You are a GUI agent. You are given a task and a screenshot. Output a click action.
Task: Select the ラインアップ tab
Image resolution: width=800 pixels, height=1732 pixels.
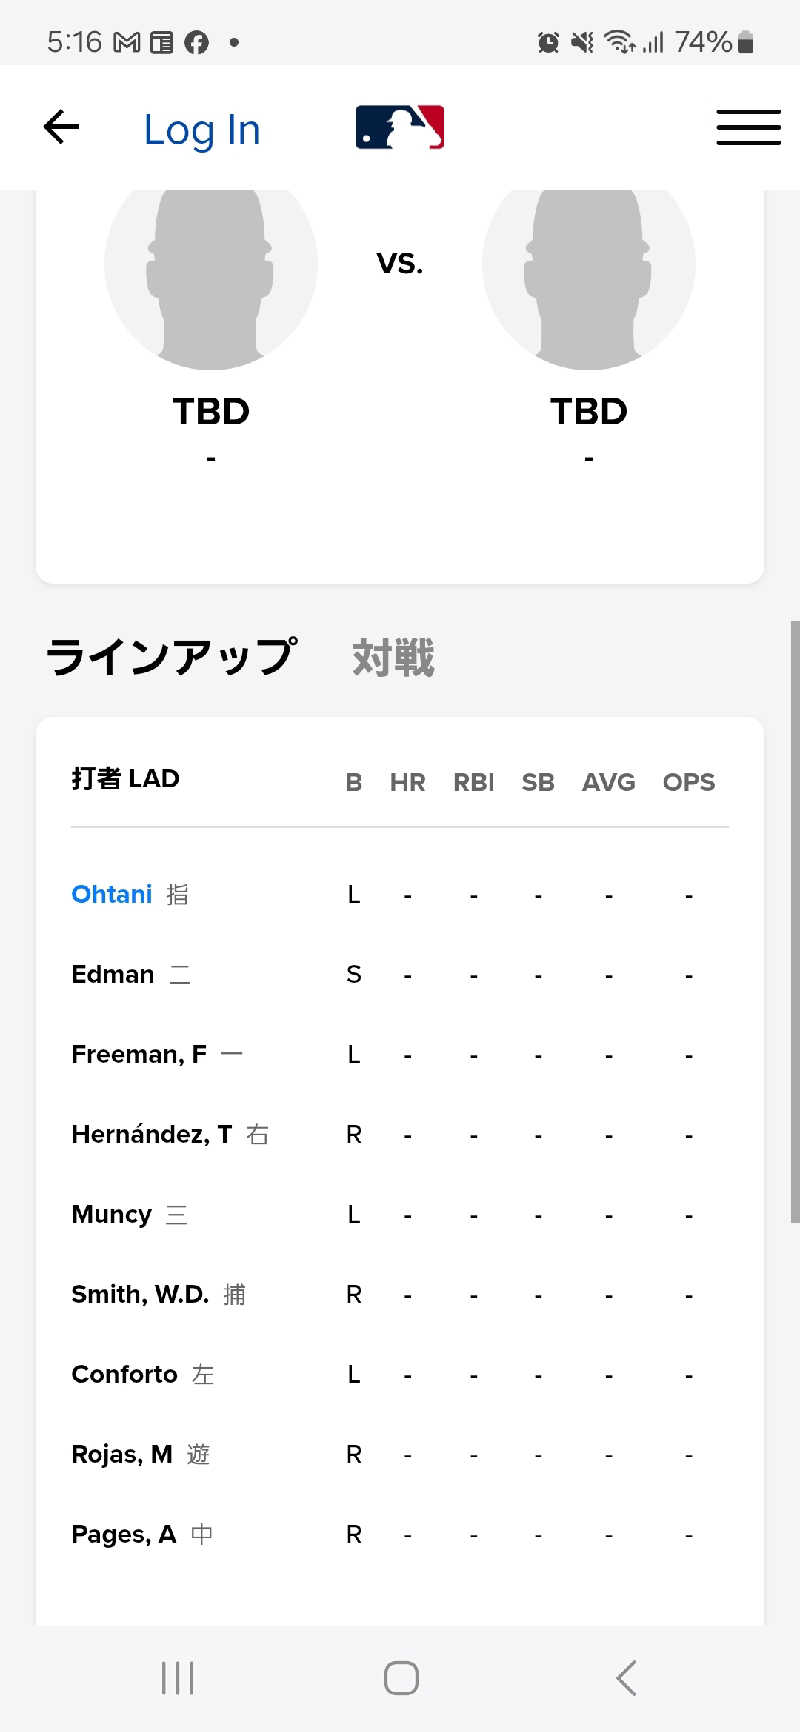tap(171, 657)
